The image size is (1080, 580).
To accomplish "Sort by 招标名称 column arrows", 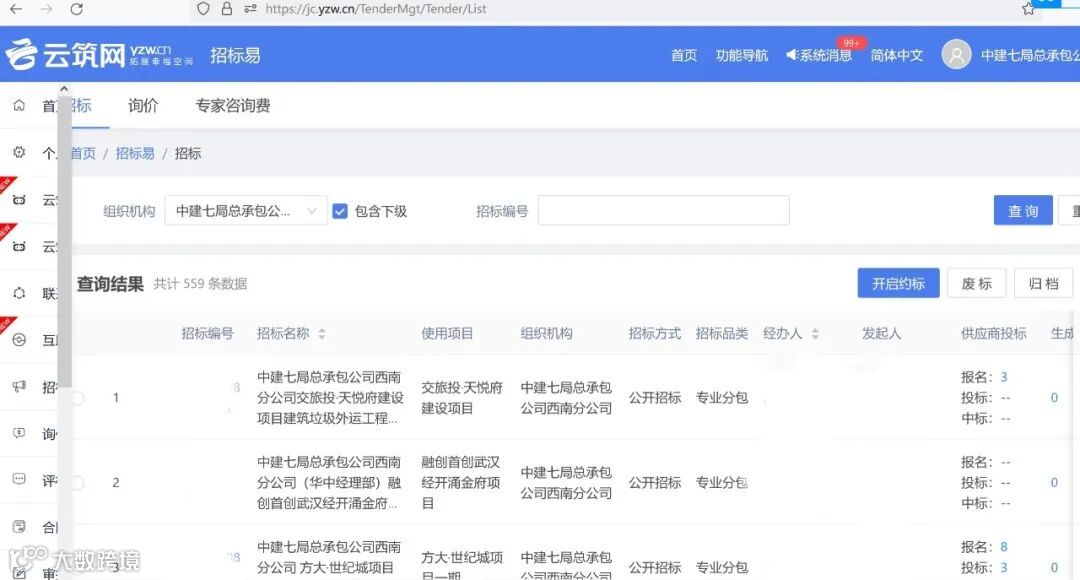I will tap(322, 334).
